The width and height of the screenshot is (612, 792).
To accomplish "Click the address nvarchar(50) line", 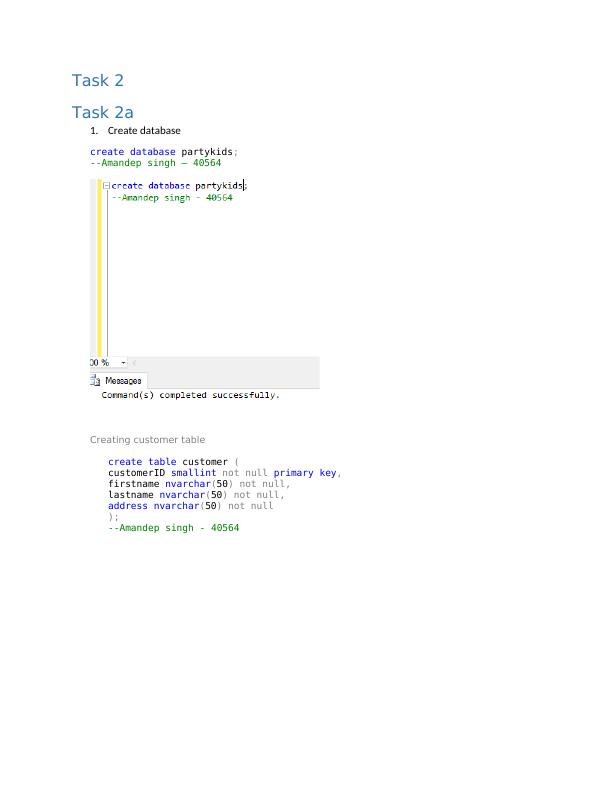I will click(x=190, y=506).
